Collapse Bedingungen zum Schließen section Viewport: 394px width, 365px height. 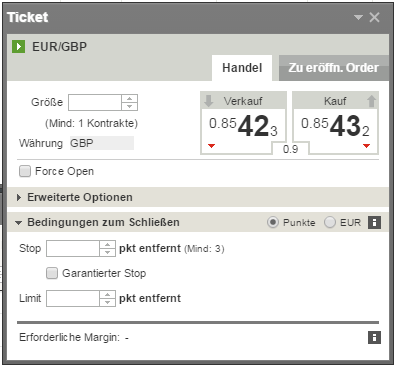tap(98, 222)
